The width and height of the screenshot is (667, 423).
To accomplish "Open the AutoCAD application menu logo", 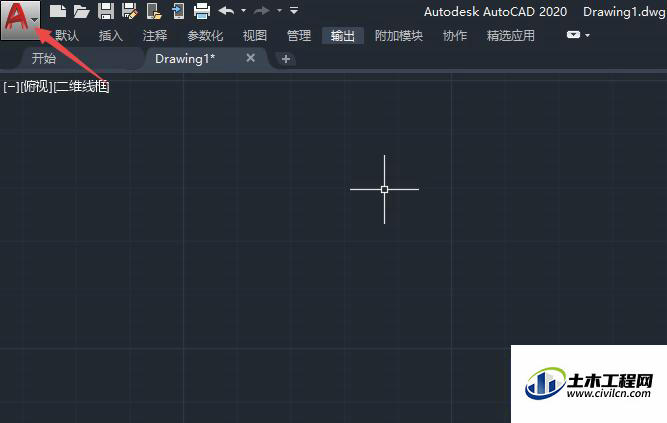I will tap(20, 19).
